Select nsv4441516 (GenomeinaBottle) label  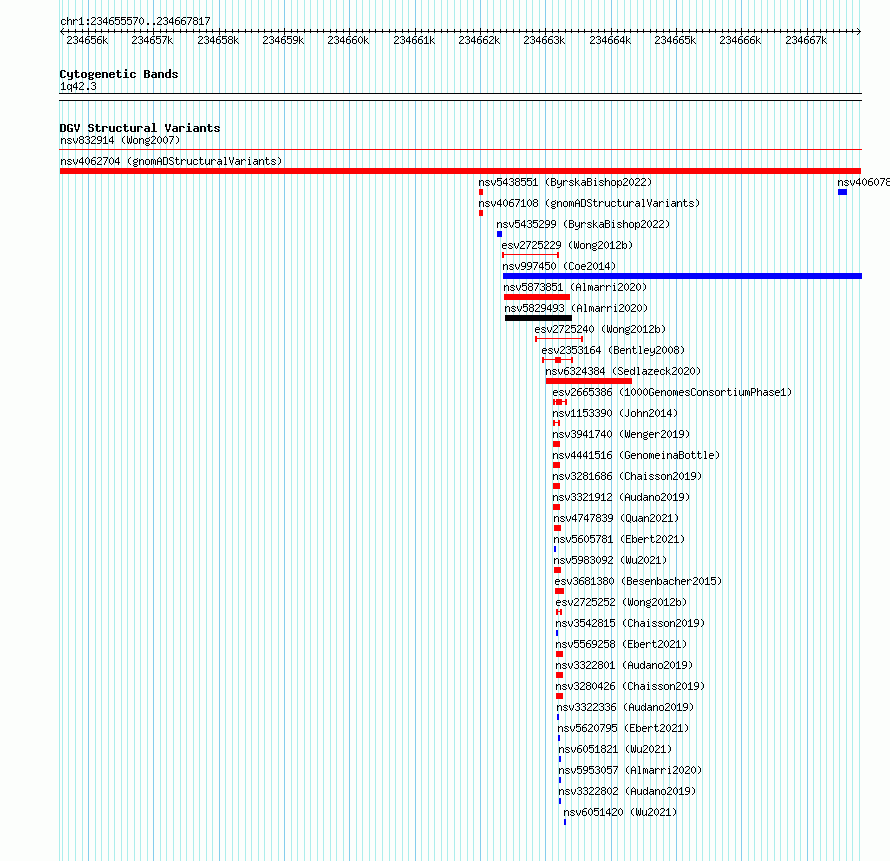click(x=636, y=455)
